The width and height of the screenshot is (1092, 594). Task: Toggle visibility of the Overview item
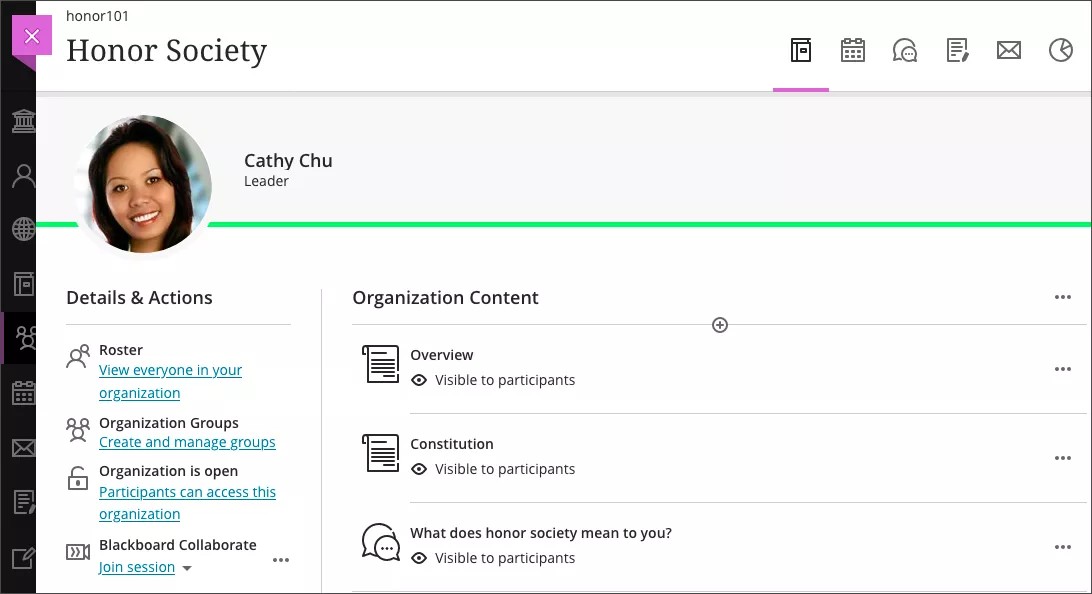pos(419,380)
